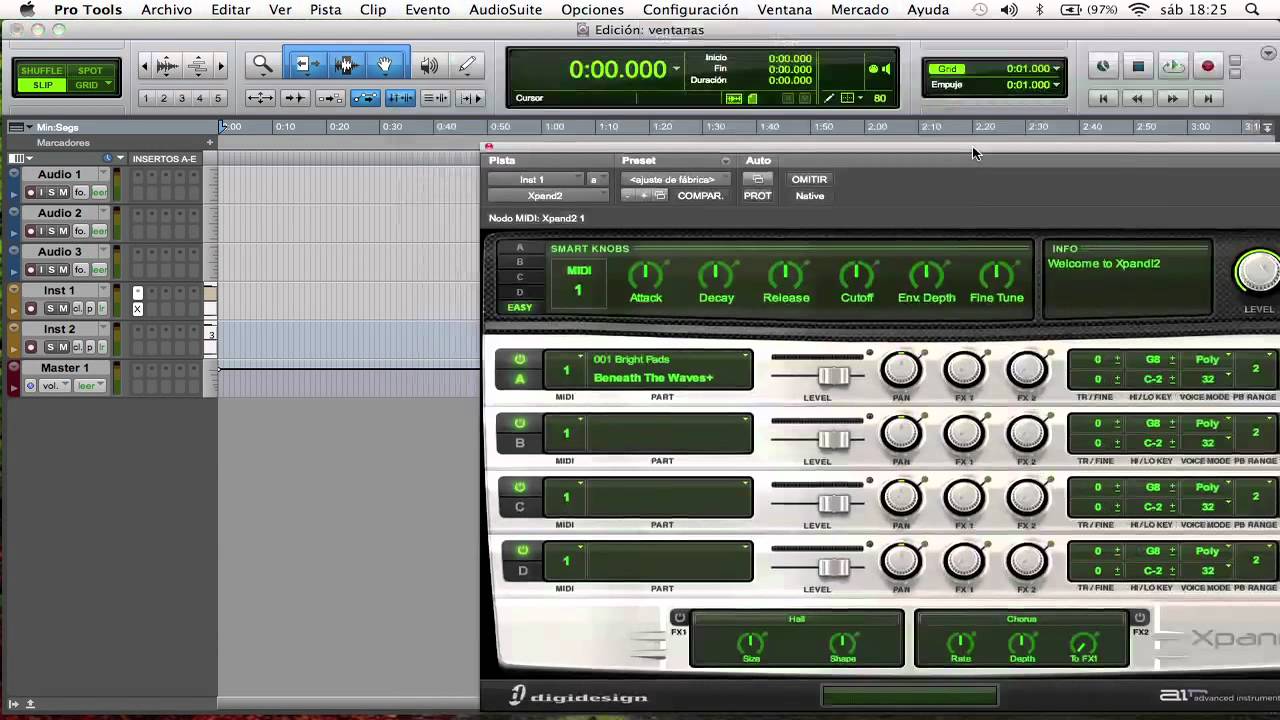Select the Pencil tool
Screen dimensions: 1280x720
pos(466,66)
